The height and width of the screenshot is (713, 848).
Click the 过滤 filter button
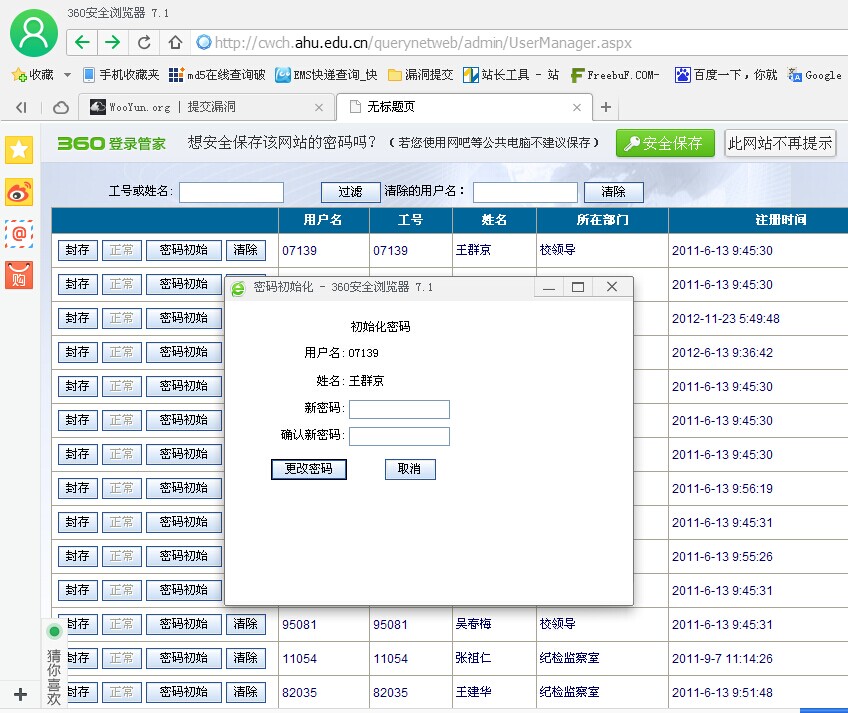click(350, 192)
